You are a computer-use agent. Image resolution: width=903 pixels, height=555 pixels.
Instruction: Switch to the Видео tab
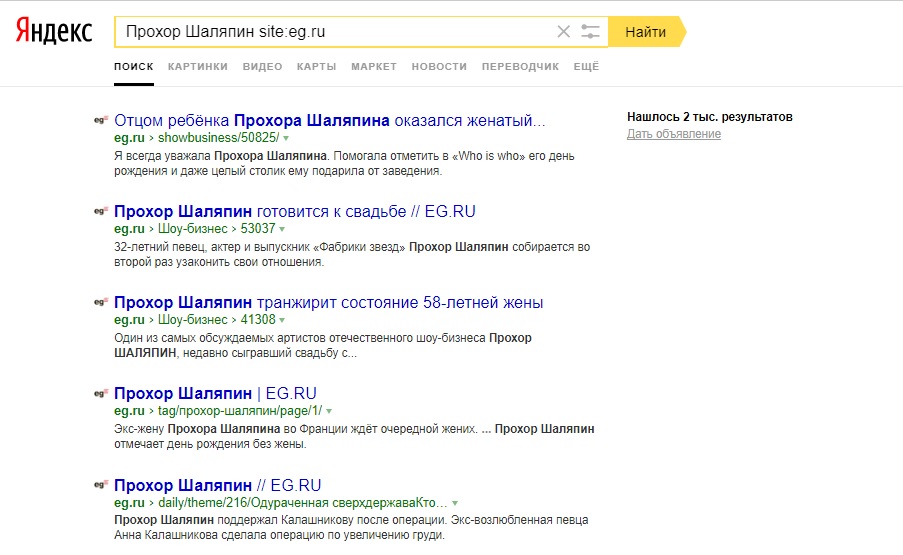(262, 66)
